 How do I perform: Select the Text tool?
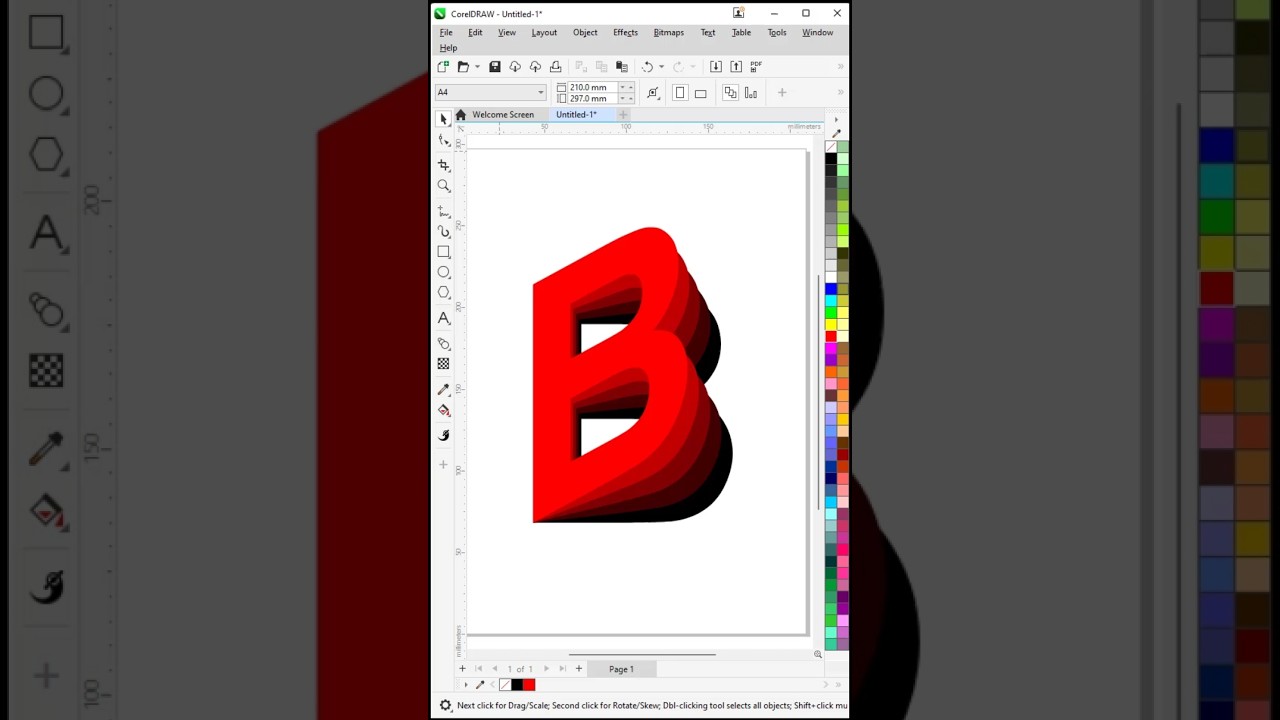point(444,318)
